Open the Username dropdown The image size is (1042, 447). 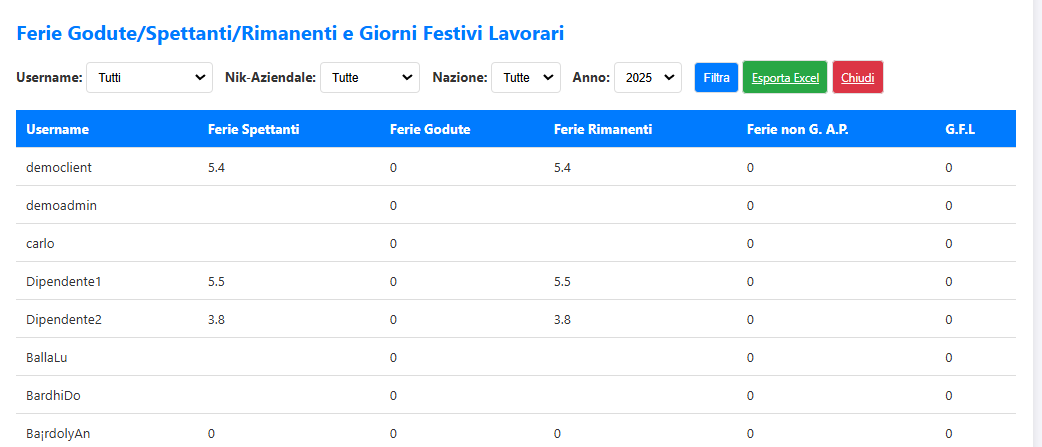[149, 77]
